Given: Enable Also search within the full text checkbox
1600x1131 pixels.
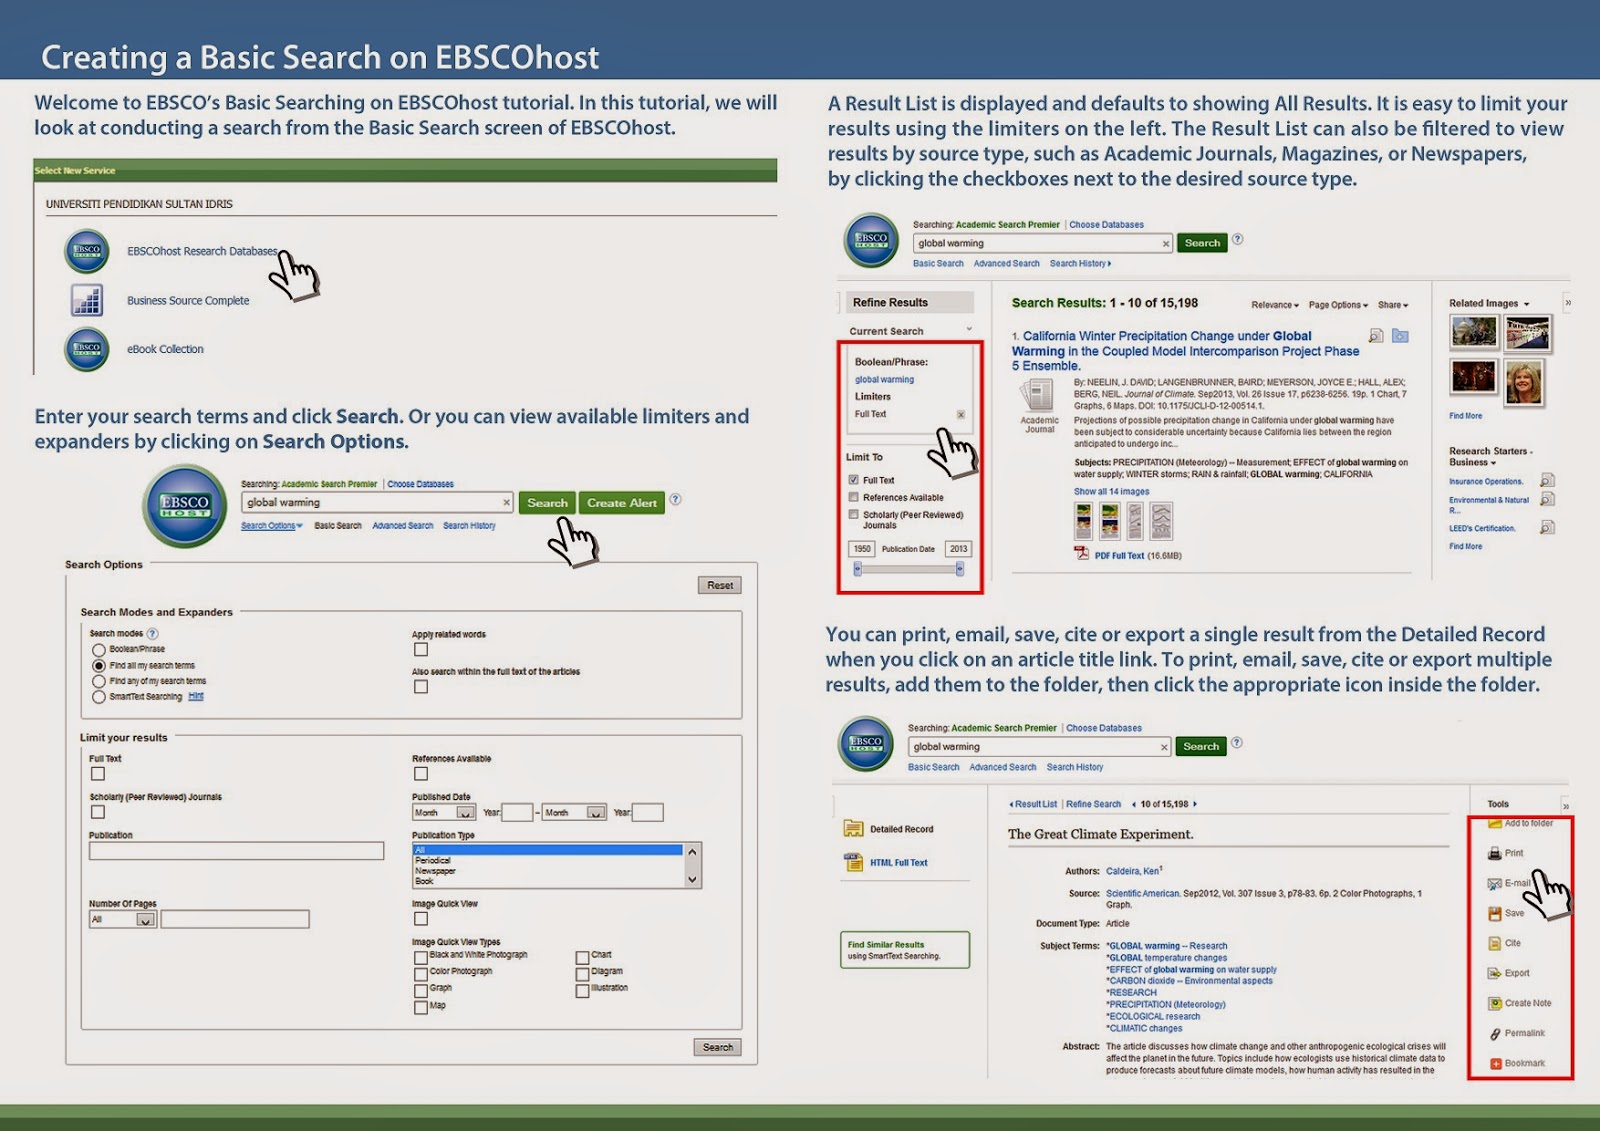Looking at the screenshot, I should point(421,687).
